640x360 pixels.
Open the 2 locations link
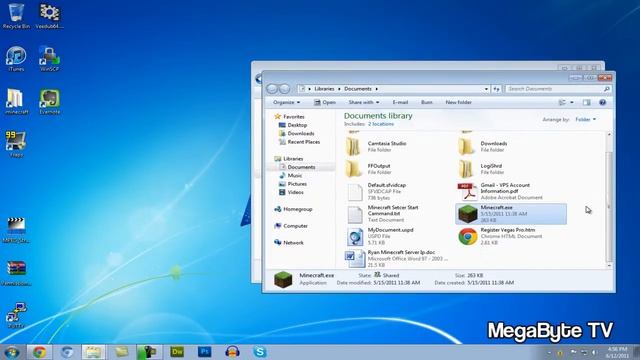coord(381,124)
